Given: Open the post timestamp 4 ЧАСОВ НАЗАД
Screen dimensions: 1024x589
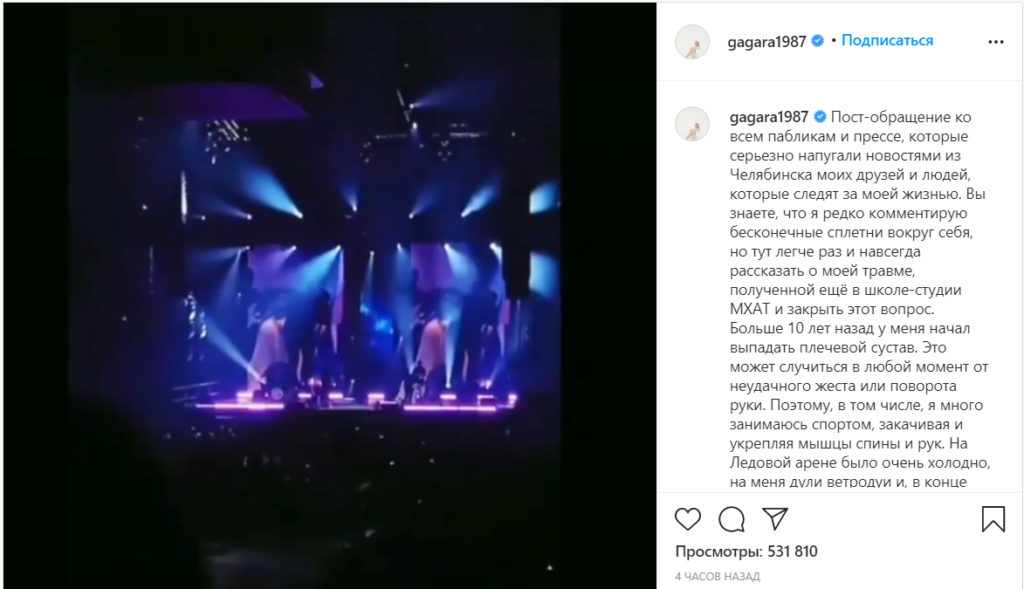Looking at the screenshot, I should point(717,577).
